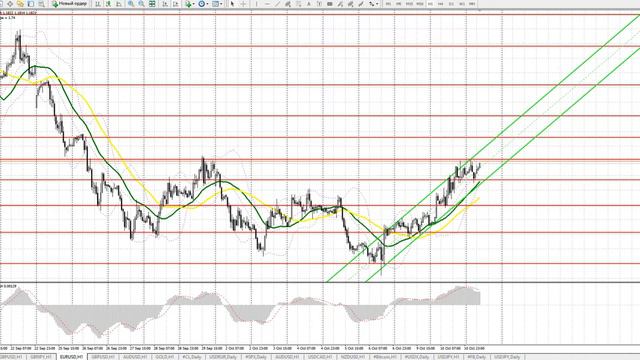This screenshot has width=640, height=360.
Task: Switch to USDCAD,H1 chart tab
Action: tap(320, 357)
